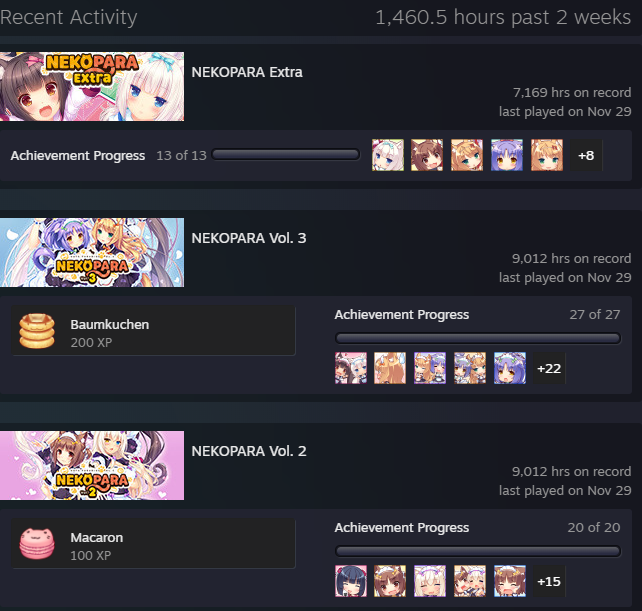Click the NEKOPARA Extra title link
The width and height of the screenshot is (642, 611).
(x=247, y=72)
